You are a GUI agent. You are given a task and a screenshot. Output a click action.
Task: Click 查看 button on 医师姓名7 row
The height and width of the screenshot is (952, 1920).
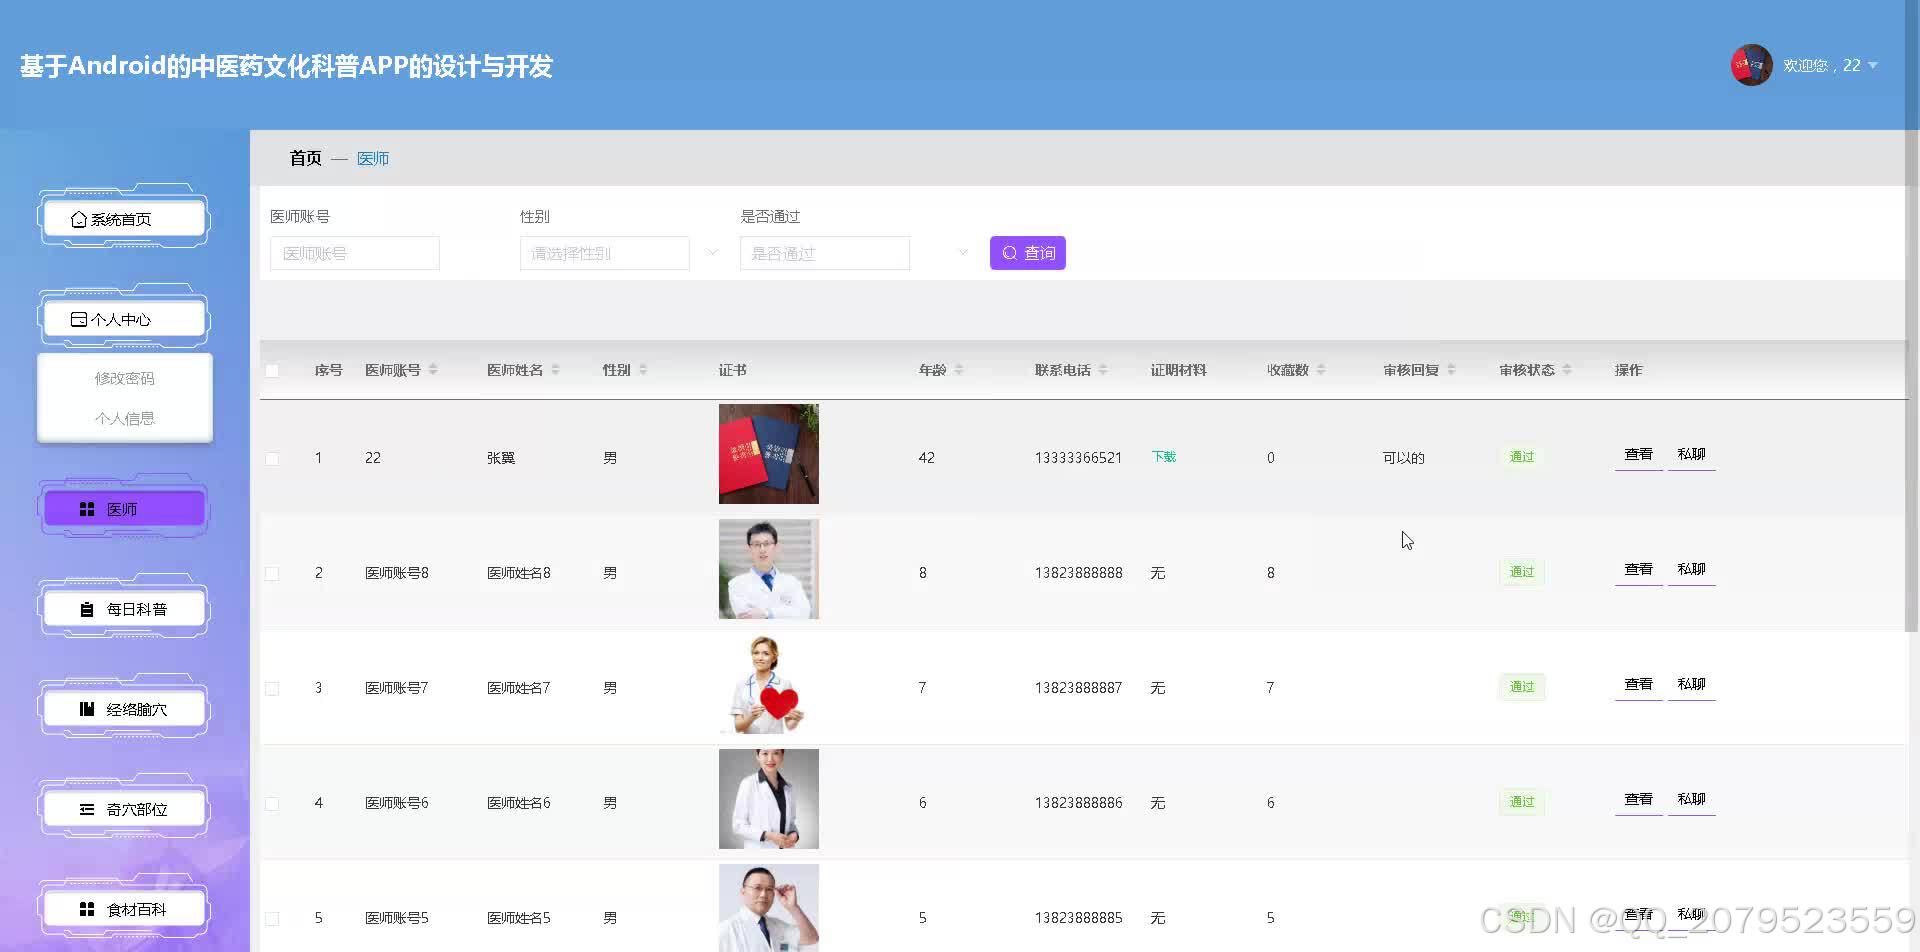1638,684
